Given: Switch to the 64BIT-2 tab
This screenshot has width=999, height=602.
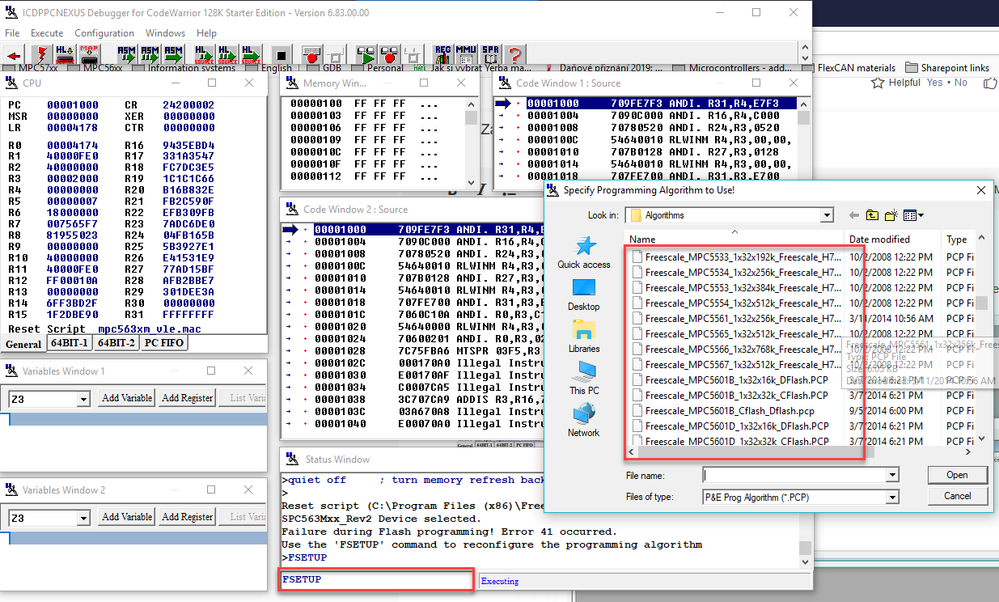Looking at the screenshot, I should (x=116, y=343).
